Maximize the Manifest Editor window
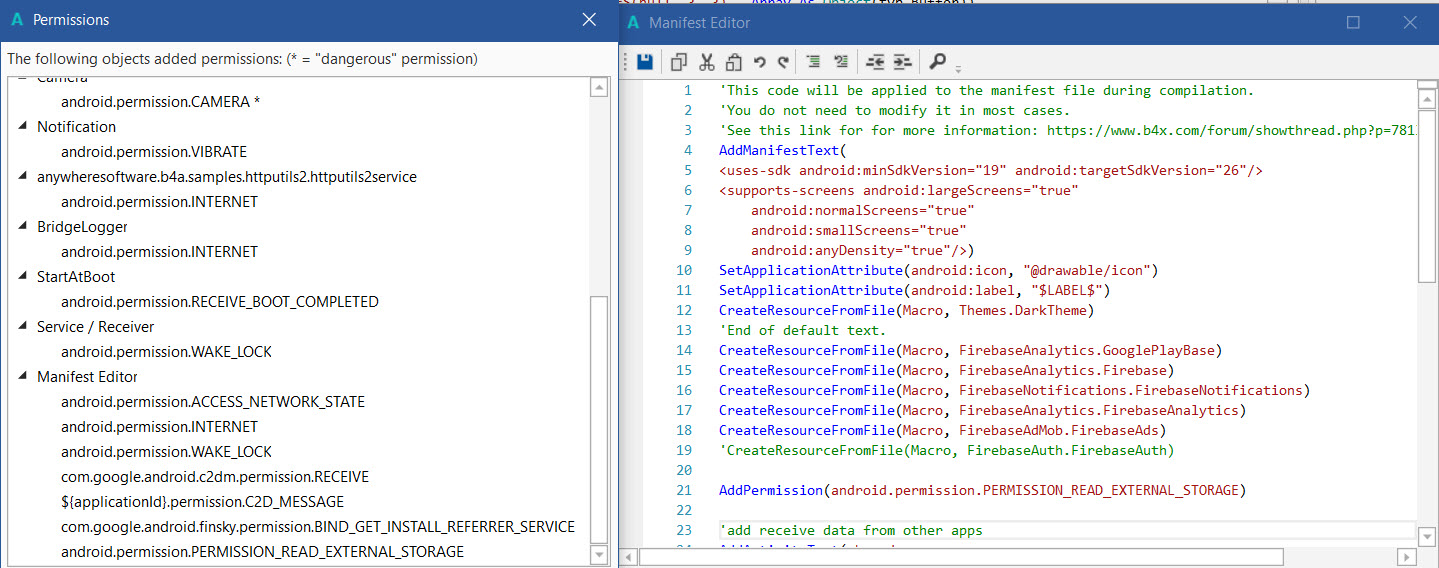1439x568 pixels. 1353,22
